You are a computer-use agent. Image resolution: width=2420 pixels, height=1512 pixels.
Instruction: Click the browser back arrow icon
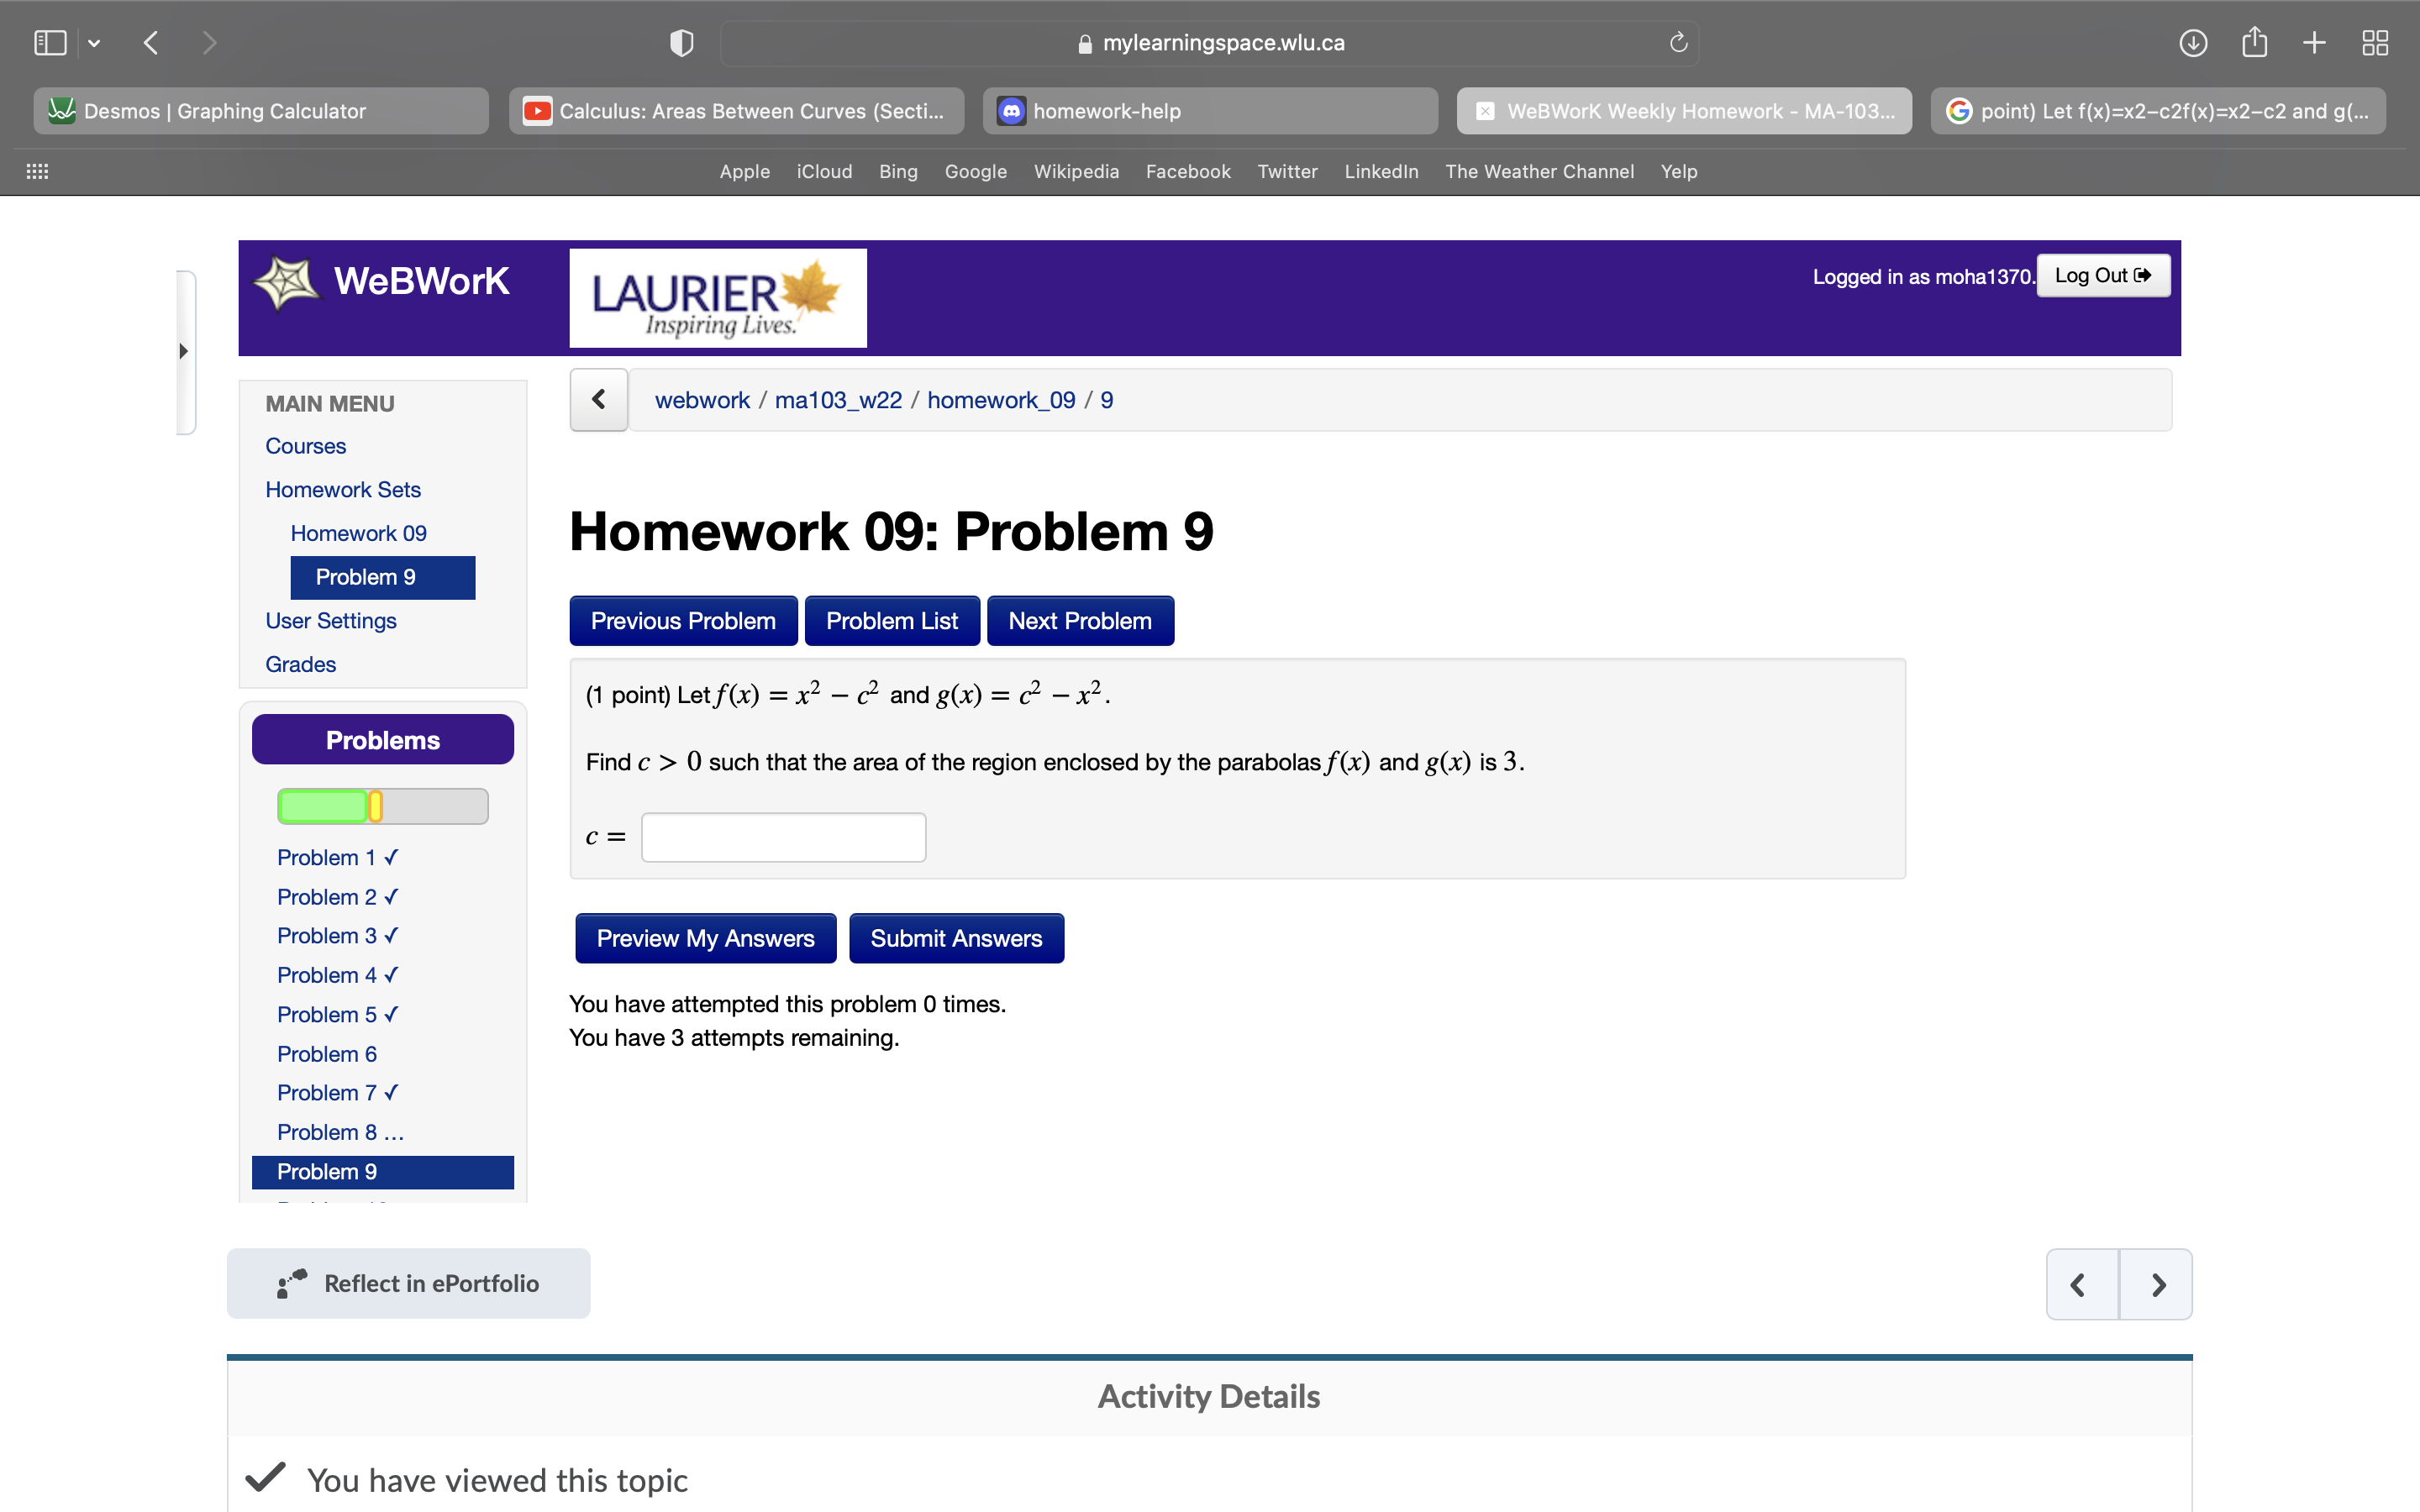(x=152, y=43)
